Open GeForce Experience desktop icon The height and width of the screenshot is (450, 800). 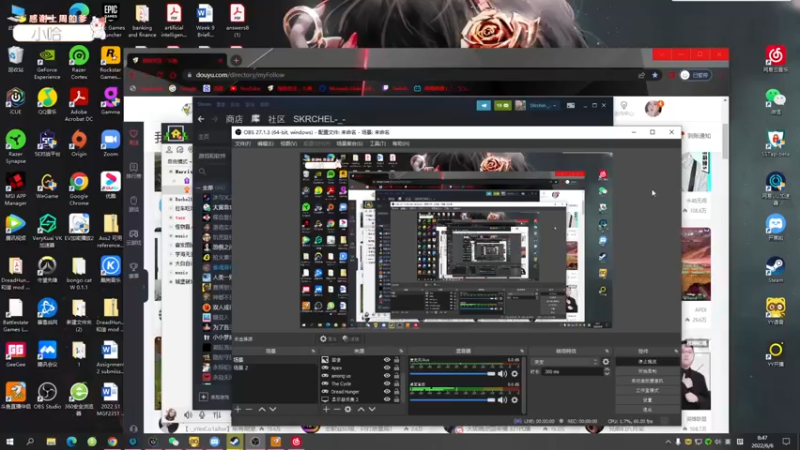pyautogui.click(x=47, y=64)
